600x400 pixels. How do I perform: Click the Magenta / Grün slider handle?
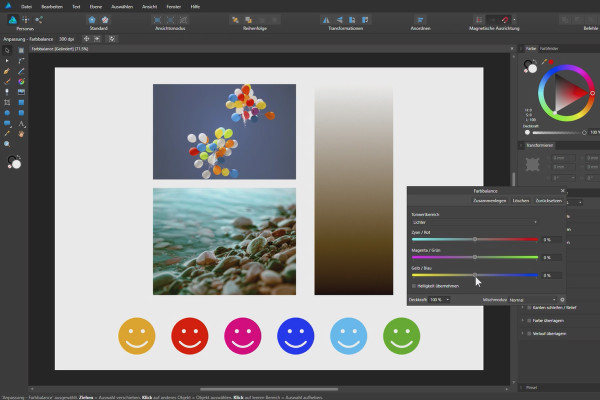[x=474, y=257]
